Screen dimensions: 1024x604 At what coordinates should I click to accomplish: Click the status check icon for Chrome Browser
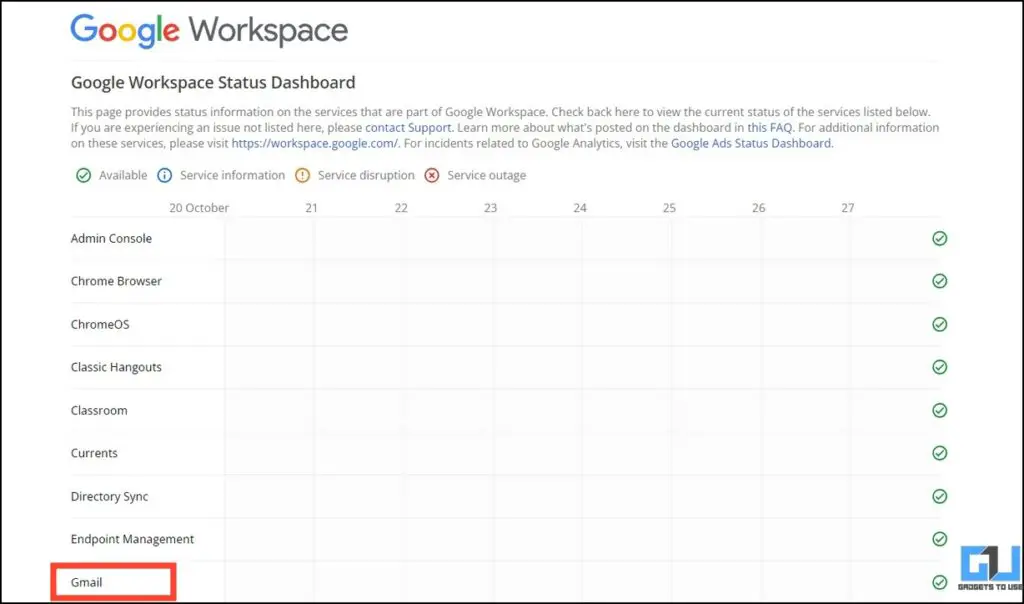coord(939,281)
